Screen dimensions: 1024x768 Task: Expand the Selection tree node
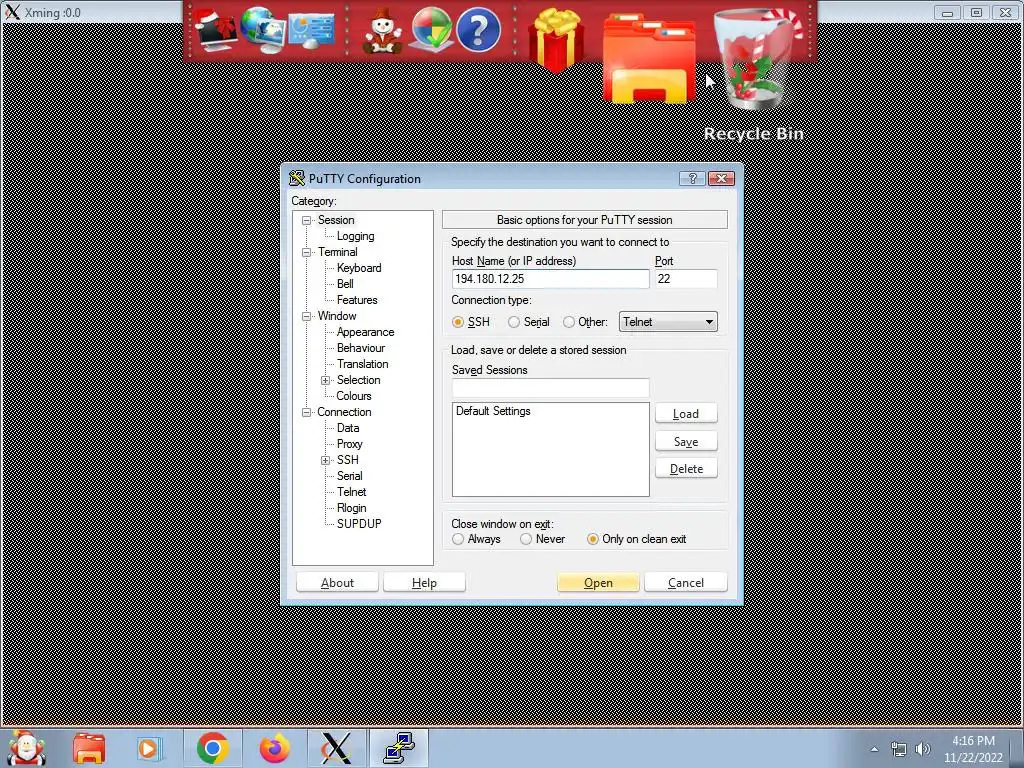(x=325, y=381)
